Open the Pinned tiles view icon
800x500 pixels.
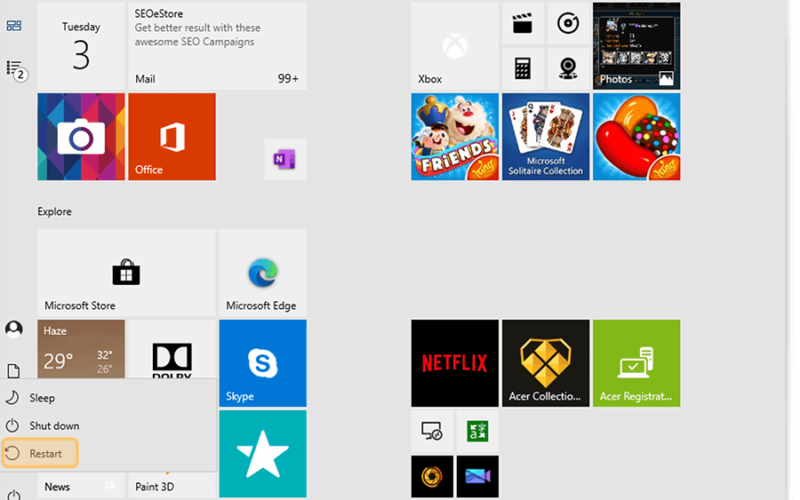point(14,26)
